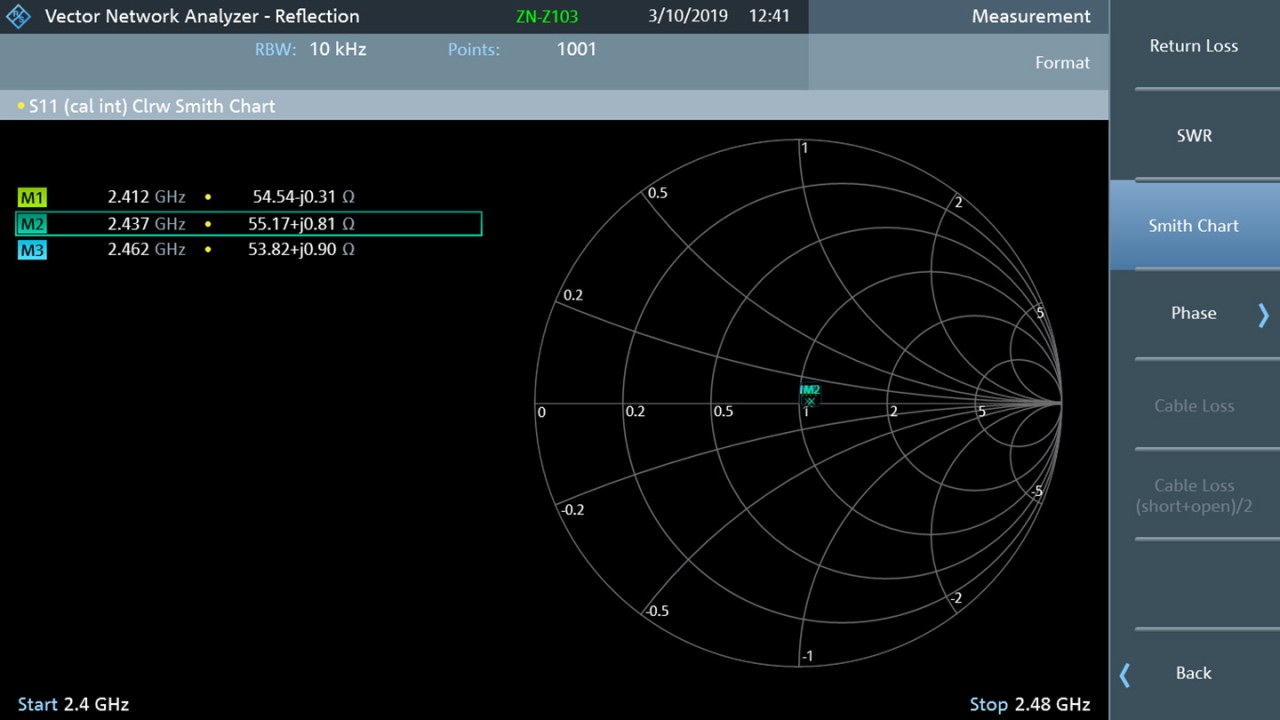This screenshot has height=720, width=1280.
Task: Click the yellow dot in M3 row
Action: click(x=208, y=250)
